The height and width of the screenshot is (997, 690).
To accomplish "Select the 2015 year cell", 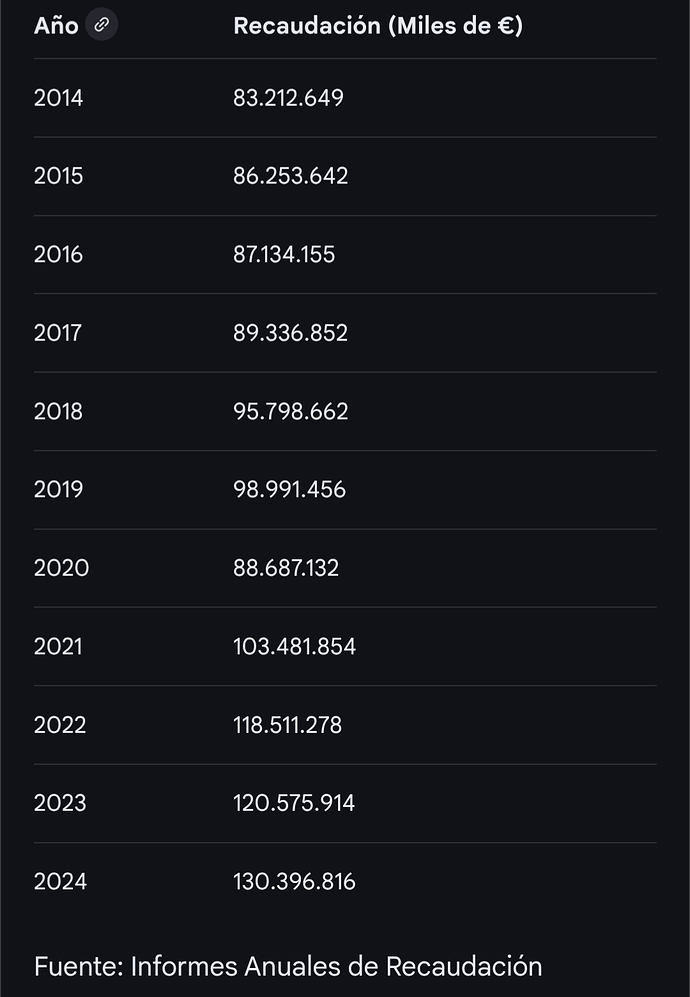I will click(59, 176).
